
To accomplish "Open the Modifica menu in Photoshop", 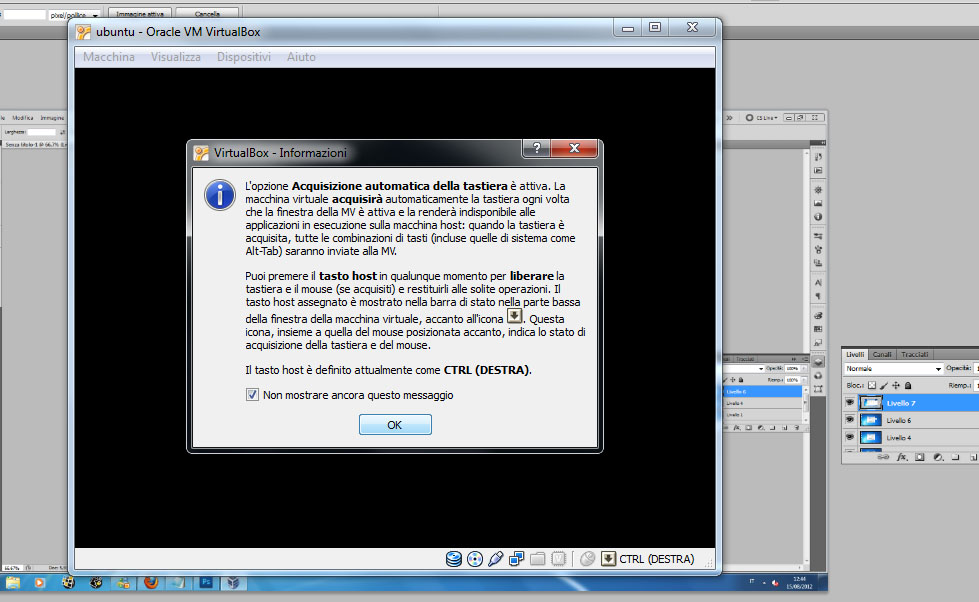I will [x=22, y=117].
